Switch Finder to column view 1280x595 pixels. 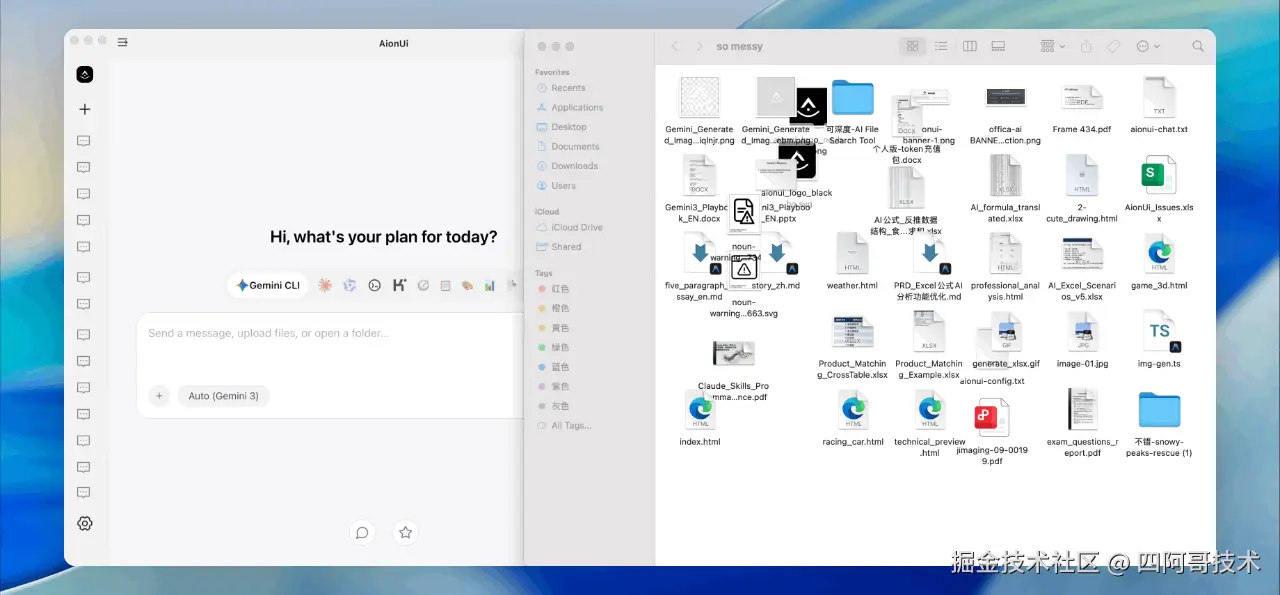click(969, 46)
